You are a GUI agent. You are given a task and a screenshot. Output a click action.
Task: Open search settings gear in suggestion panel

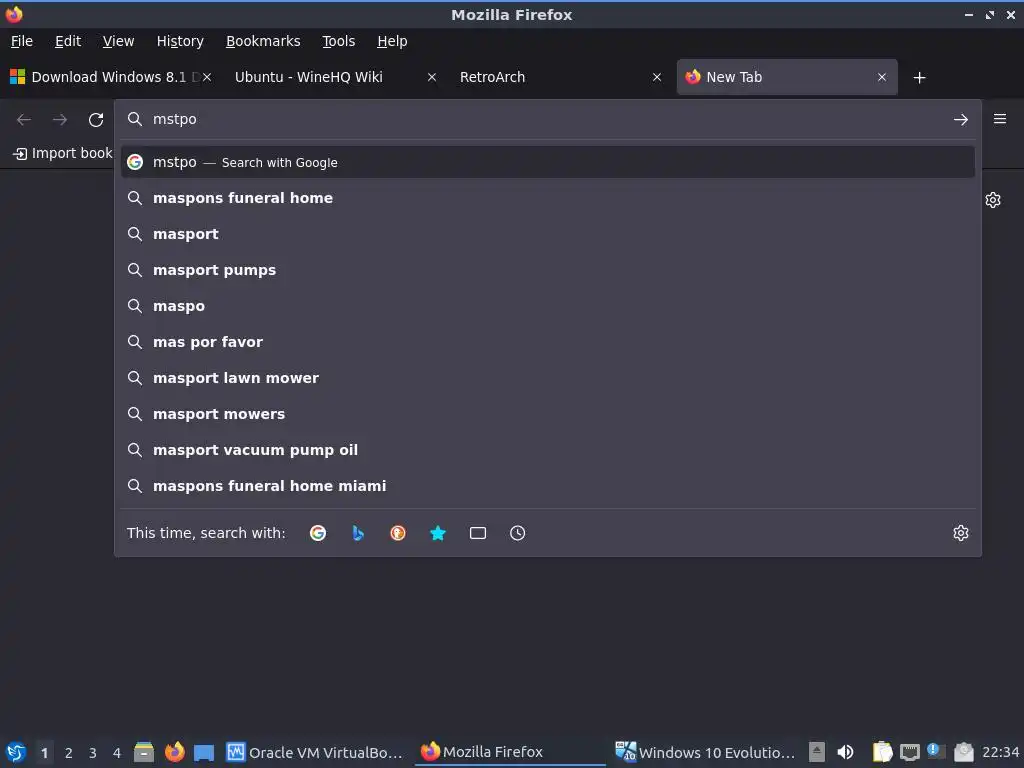[x=960, y=533]
